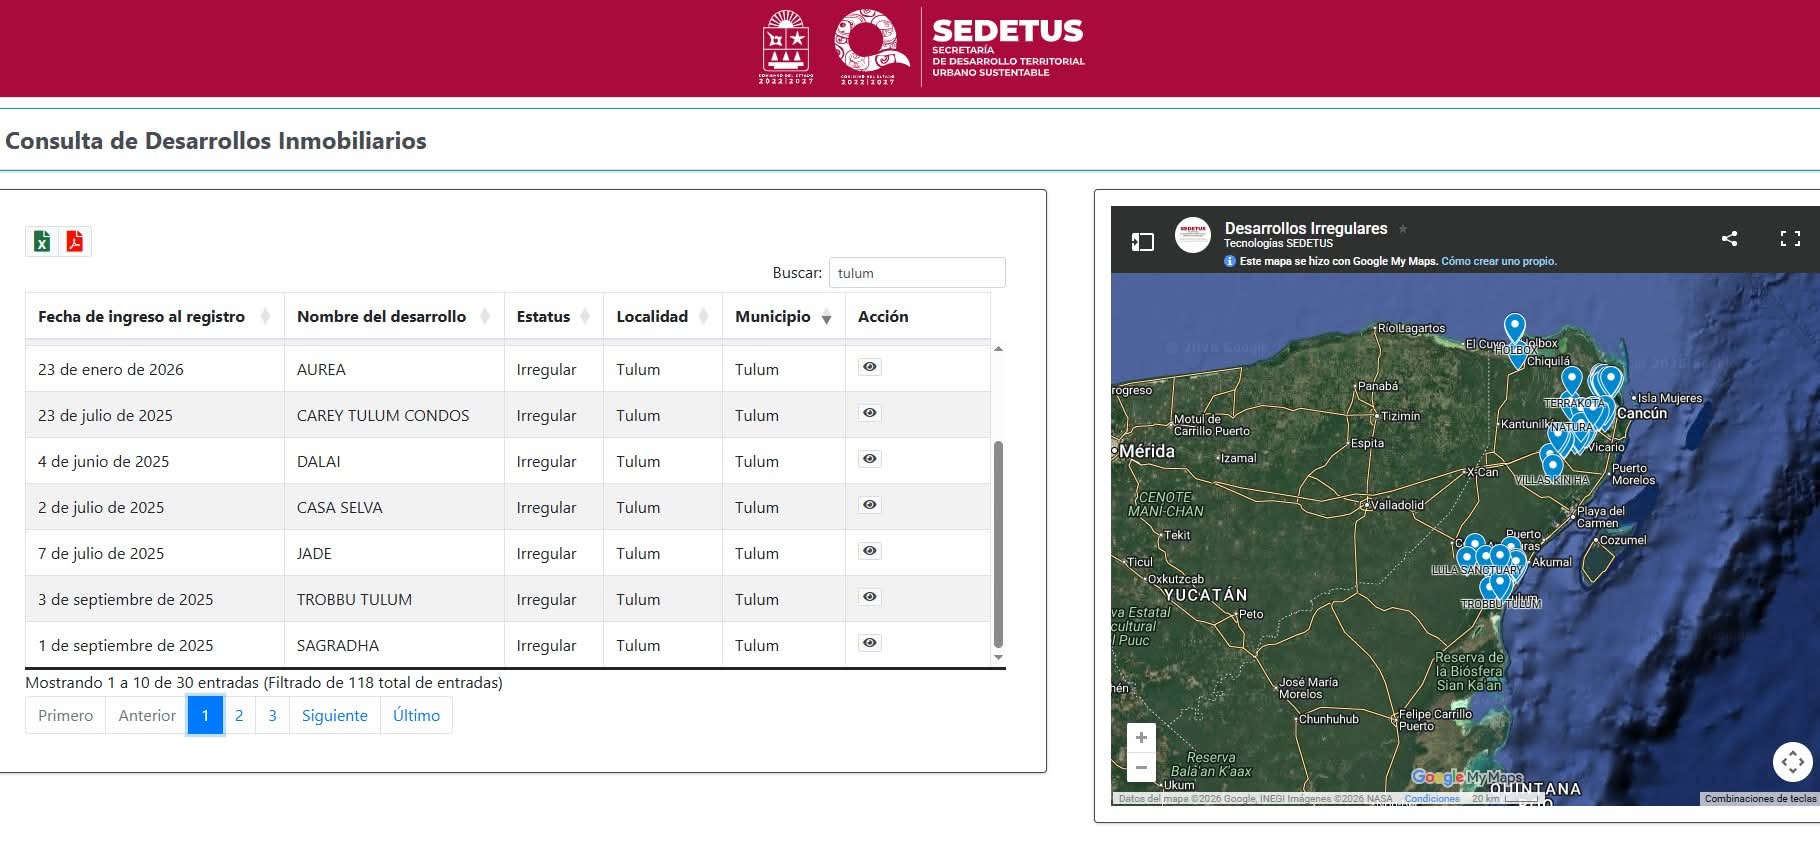Star the Desarrollos Irregulares map

click(1403, 229)
